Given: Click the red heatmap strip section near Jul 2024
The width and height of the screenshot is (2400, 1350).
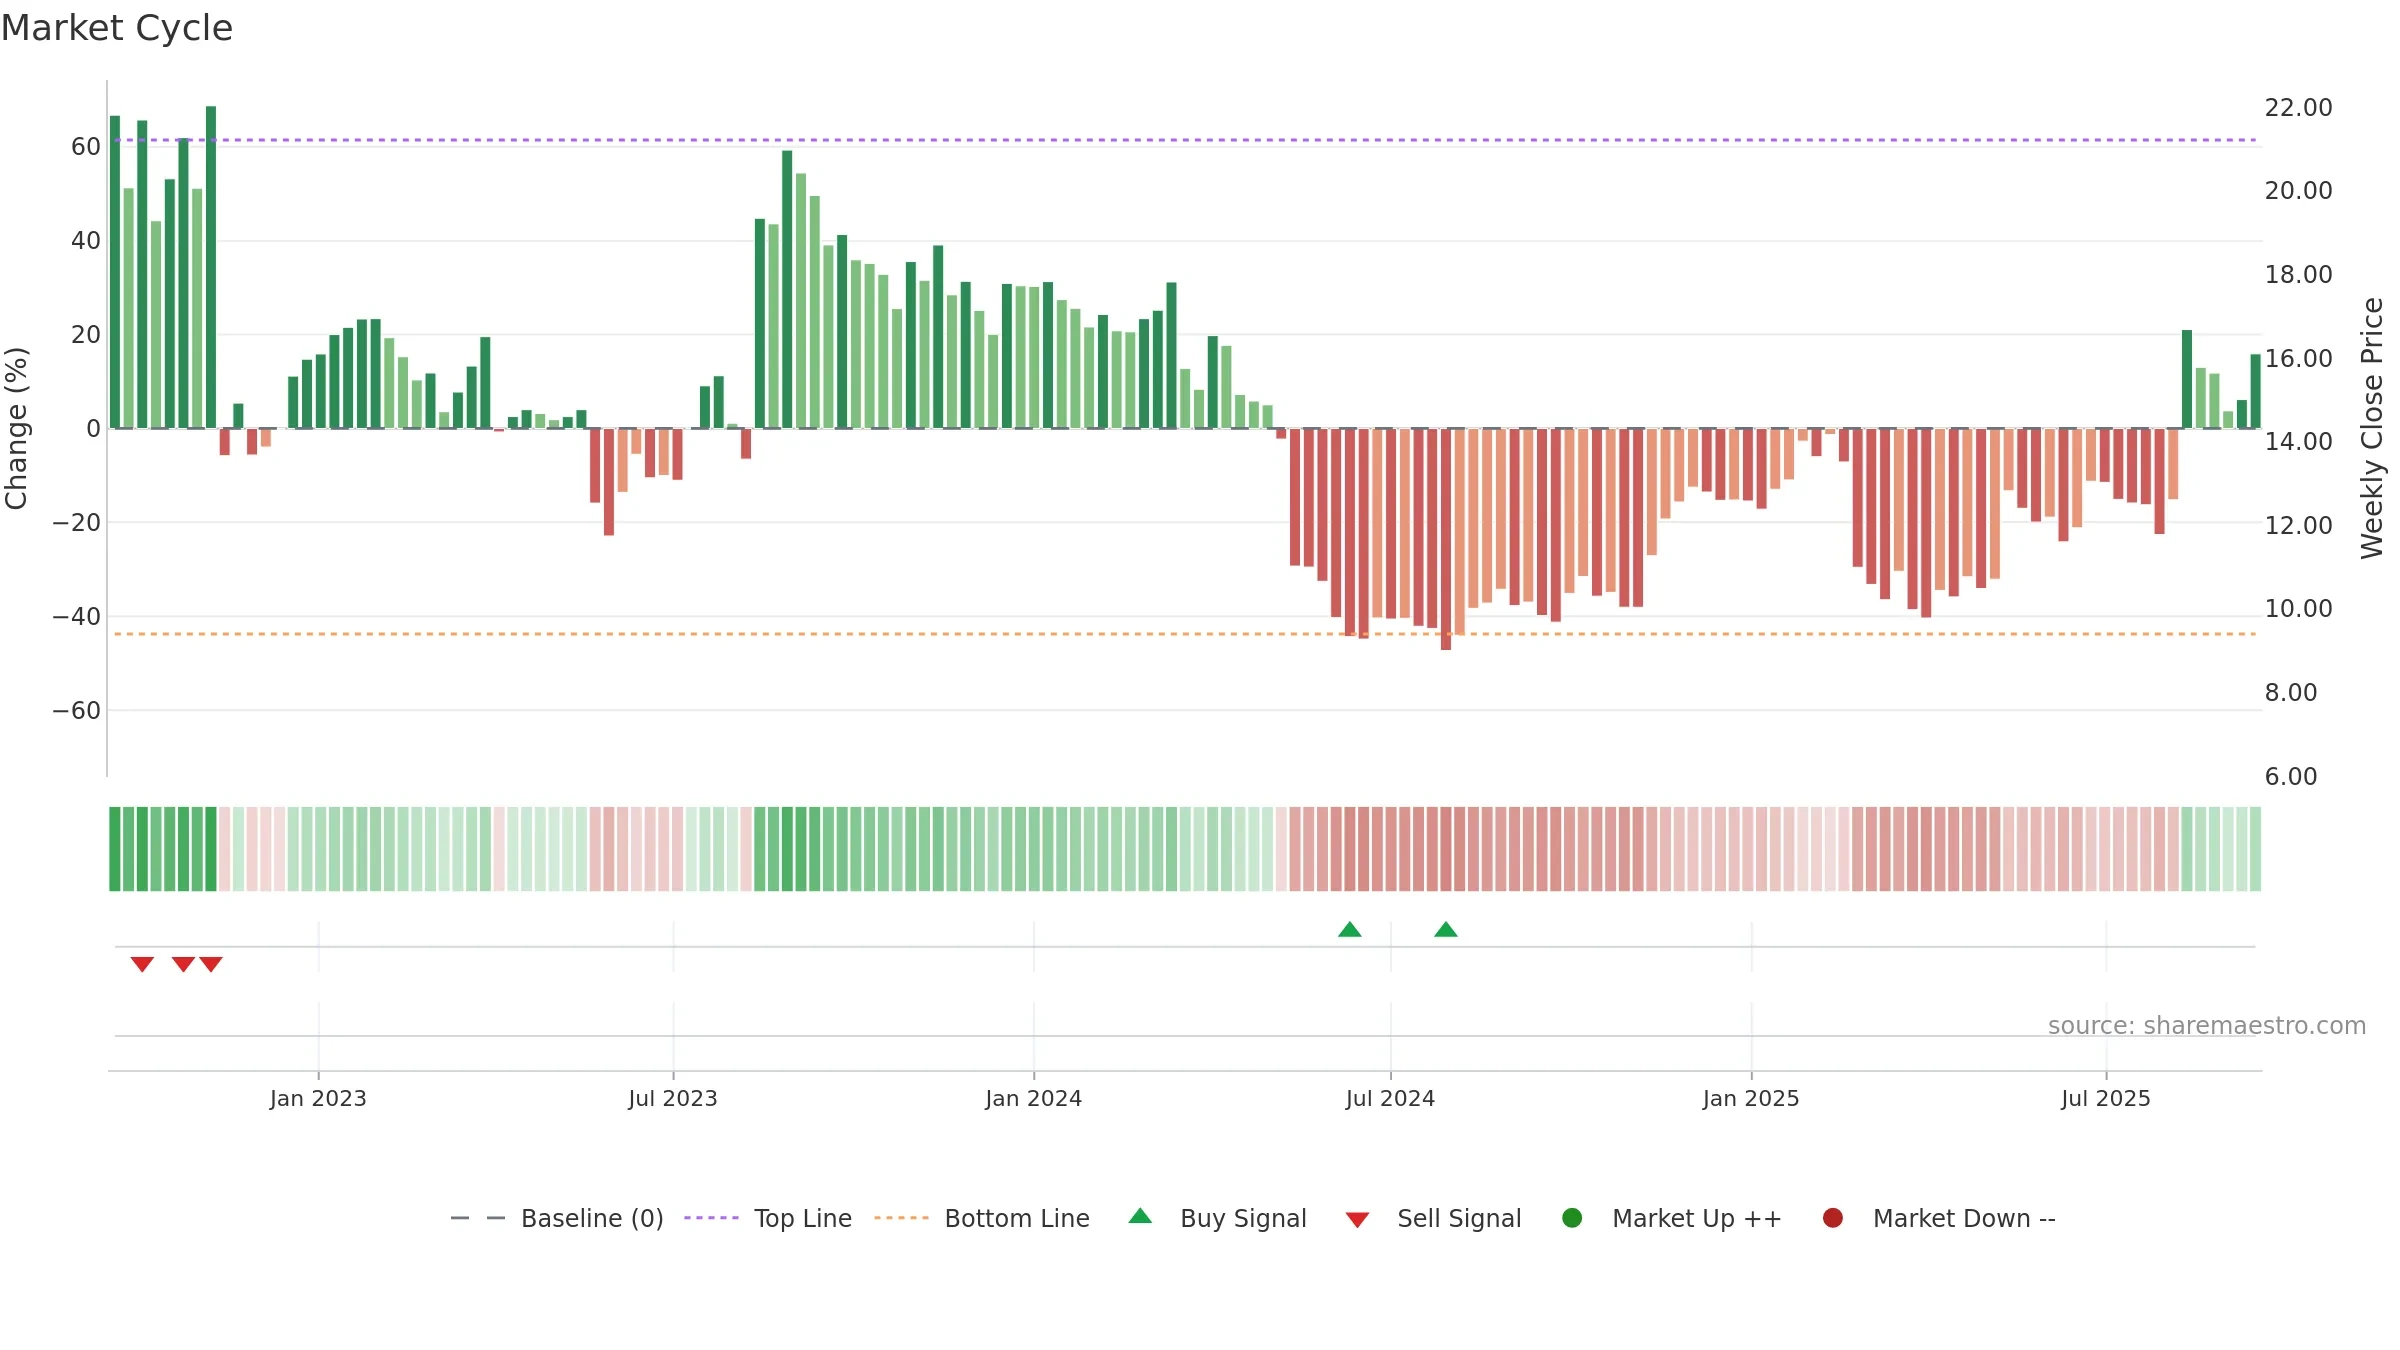Looking at the screenshot, I should point(1390,849).
